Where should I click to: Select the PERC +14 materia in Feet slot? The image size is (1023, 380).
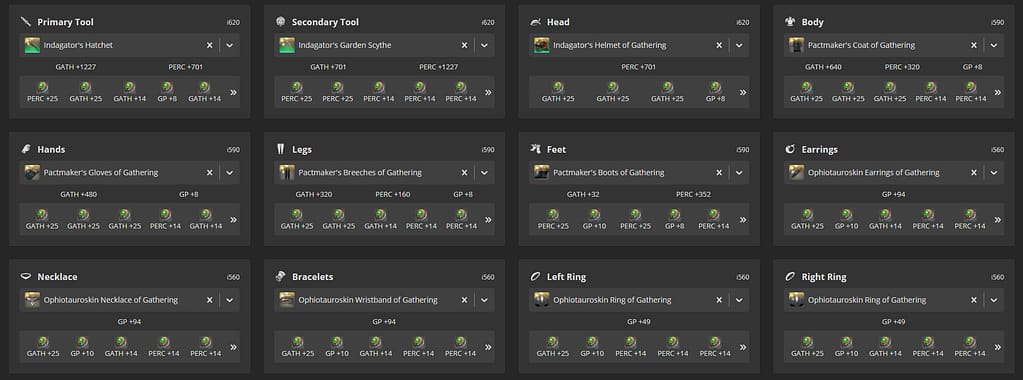(x=714, y=219)
